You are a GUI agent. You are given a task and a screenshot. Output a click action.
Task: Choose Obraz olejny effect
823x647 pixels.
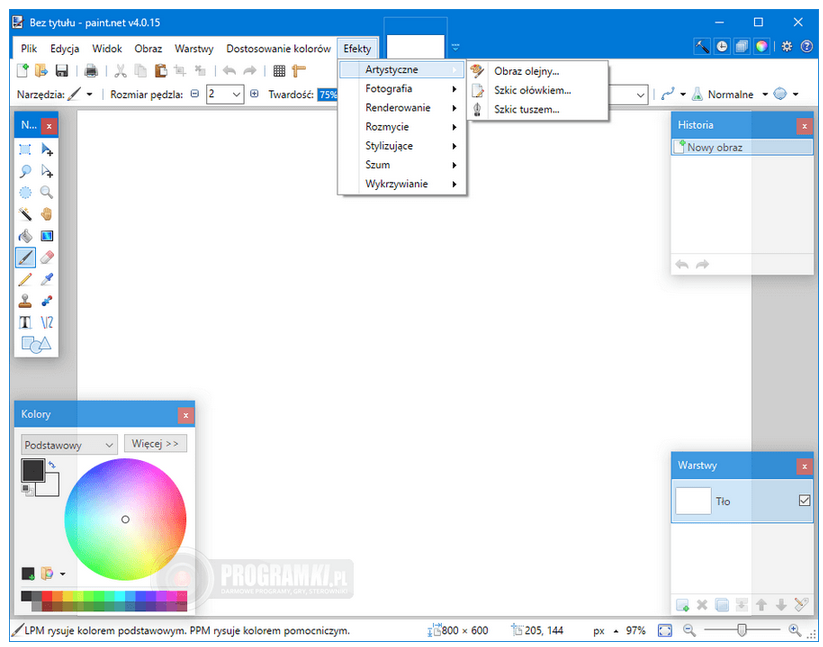537,71
